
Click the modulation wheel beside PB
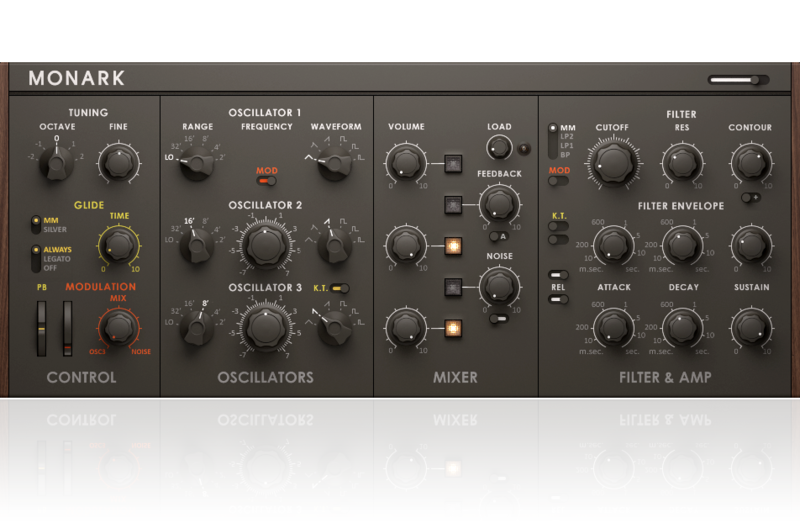67,329
